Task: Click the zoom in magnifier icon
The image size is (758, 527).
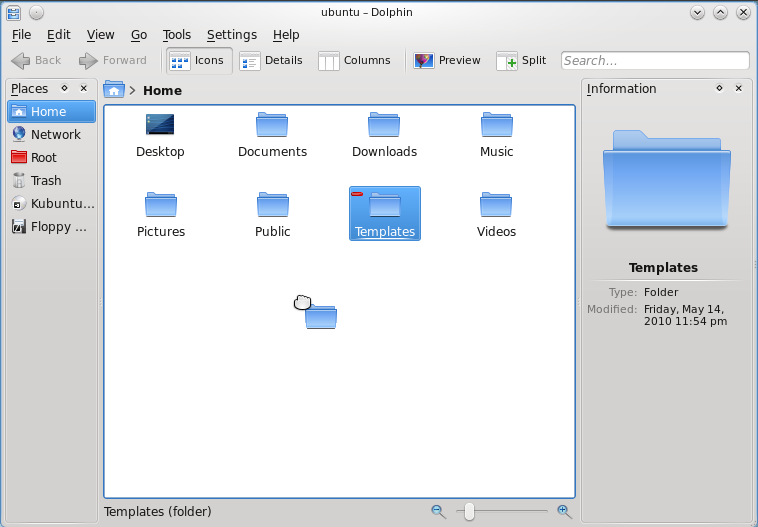Action: (564, 511)
